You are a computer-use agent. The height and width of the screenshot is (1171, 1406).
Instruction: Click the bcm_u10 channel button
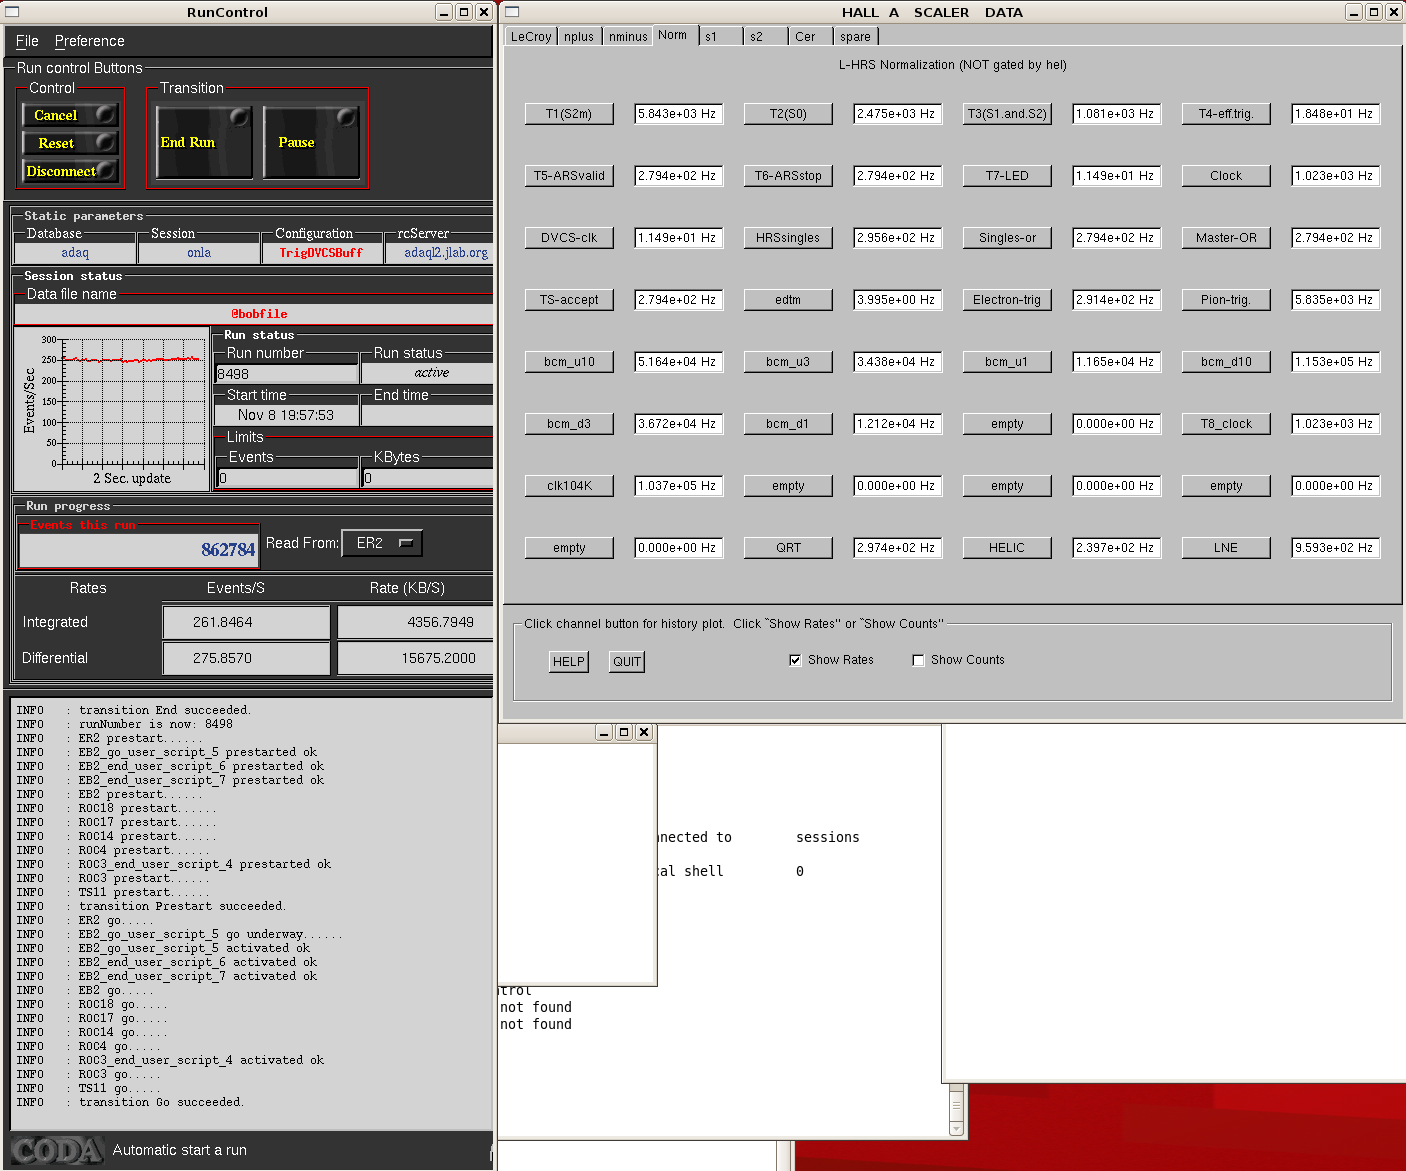[569, 362]
